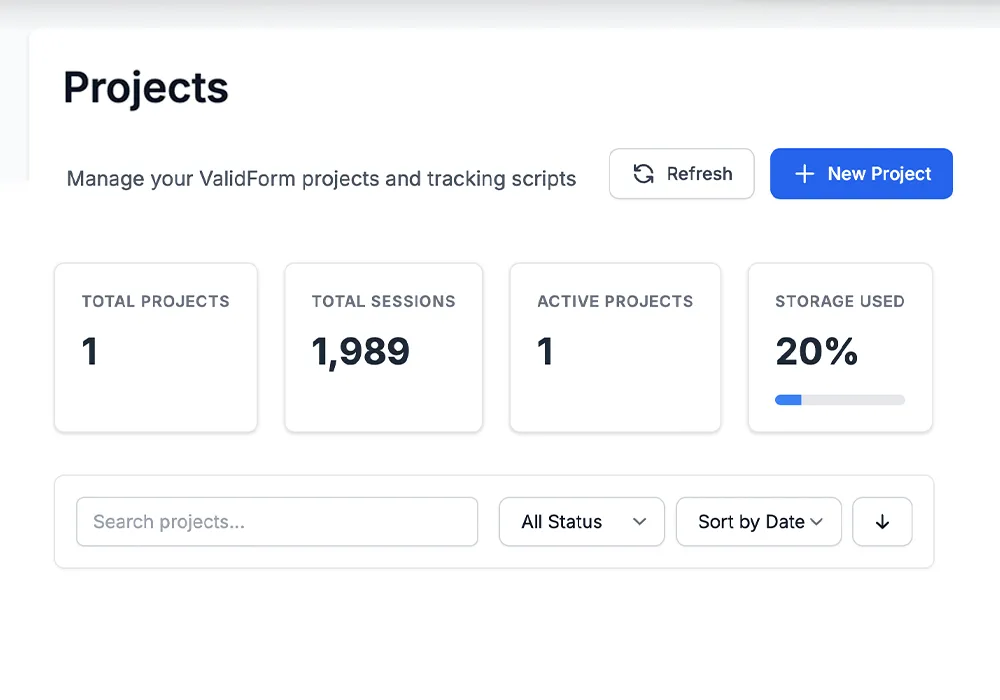Click the plus icon in New Project
The image size is (1000, 700).
tap(804, 173)
